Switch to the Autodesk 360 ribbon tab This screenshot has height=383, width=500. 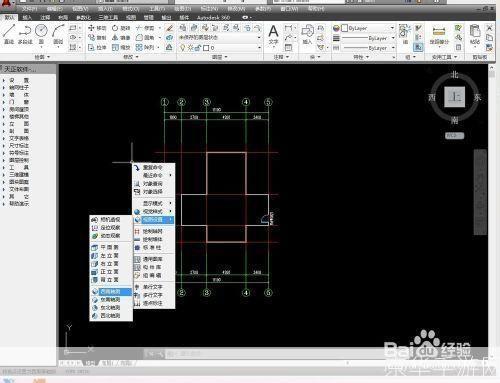pos(213,17)
